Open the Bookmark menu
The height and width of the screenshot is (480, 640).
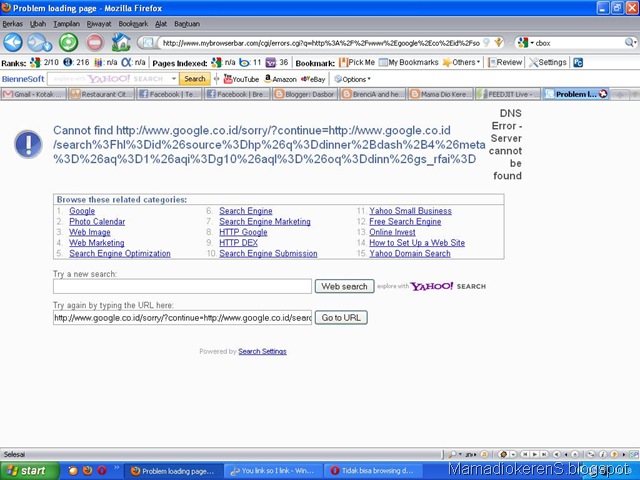(x=133, y=24)
